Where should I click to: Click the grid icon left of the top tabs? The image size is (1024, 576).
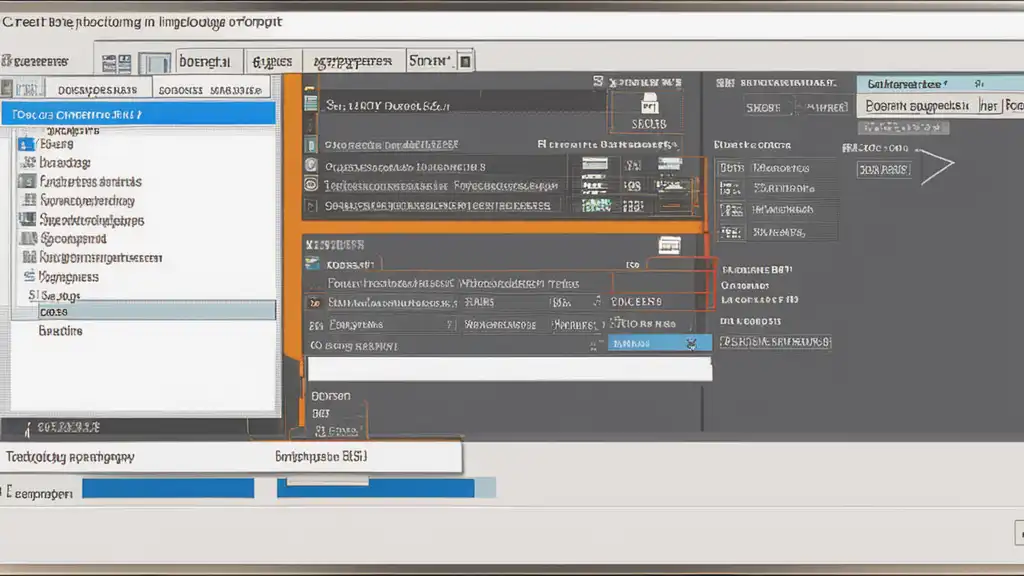[x=115, y=62]
